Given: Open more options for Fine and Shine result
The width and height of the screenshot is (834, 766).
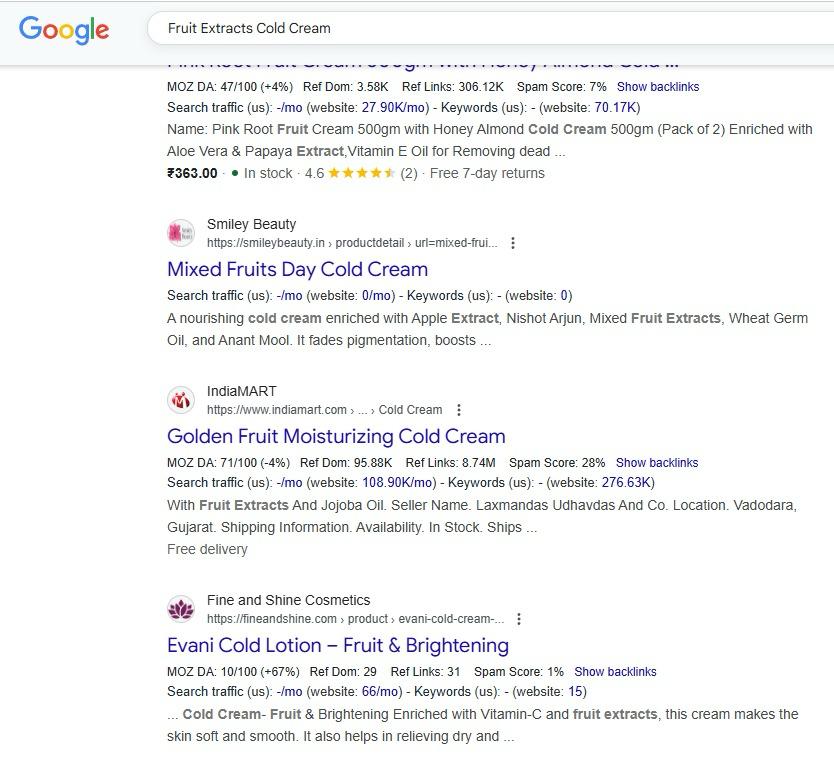Looking at the screenshot, I should click(x=519, y=619).
